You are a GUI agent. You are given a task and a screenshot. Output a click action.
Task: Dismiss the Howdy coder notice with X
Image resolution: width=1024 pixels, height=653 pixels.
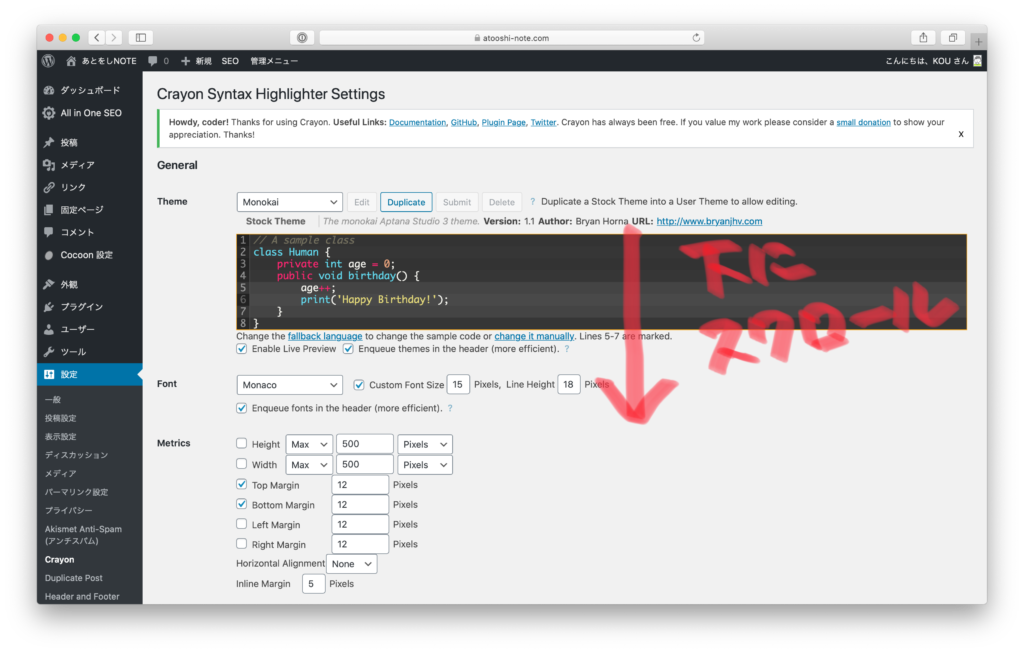(x=961, y=134)
